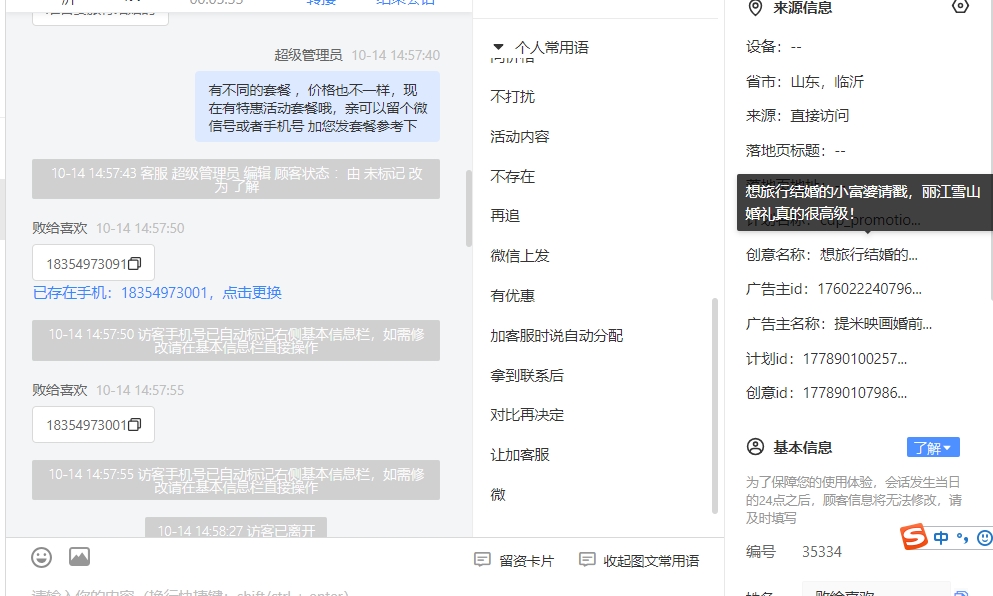This screenshot has width=993, height=596.
Task: Click the 败给喜欢 name at 14:57:50
Action: (60, 228)
